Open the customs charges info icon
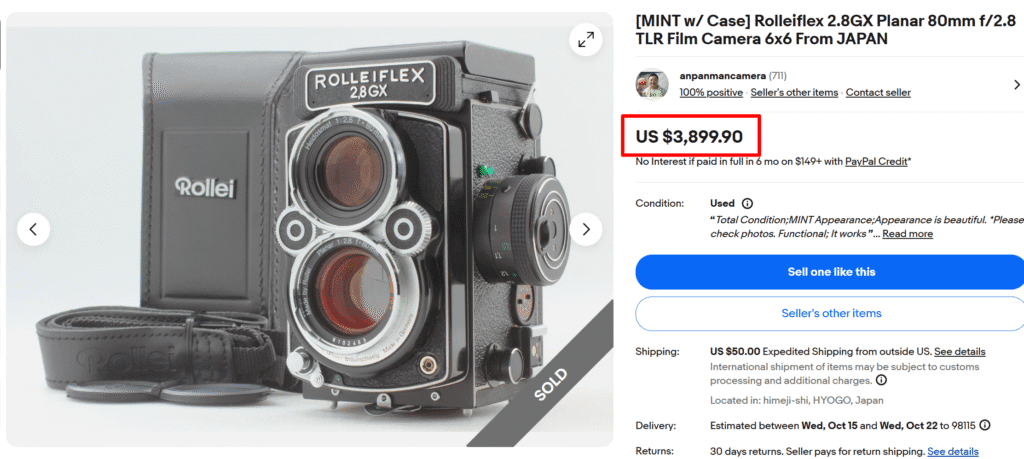The width and height of the screenshot is (1024, 459). point(881,380)
